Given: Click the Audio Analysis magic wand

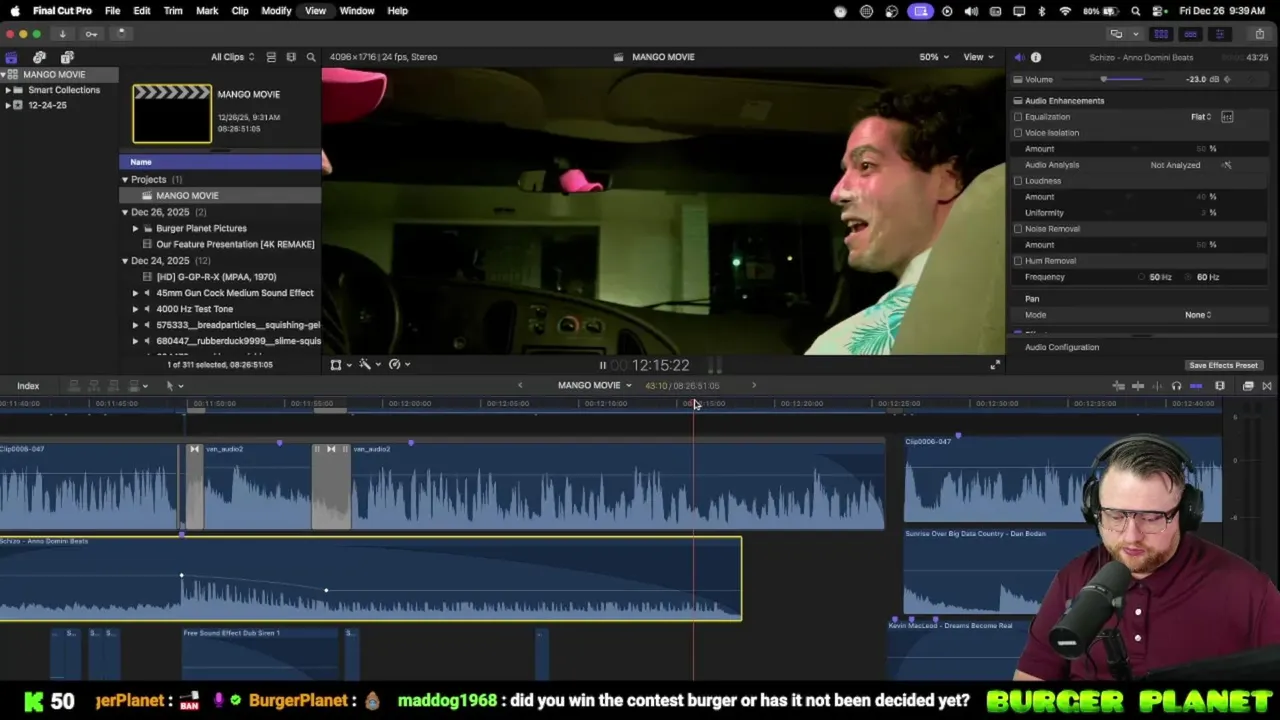Looking at the screenshot, I should 1227,165.
